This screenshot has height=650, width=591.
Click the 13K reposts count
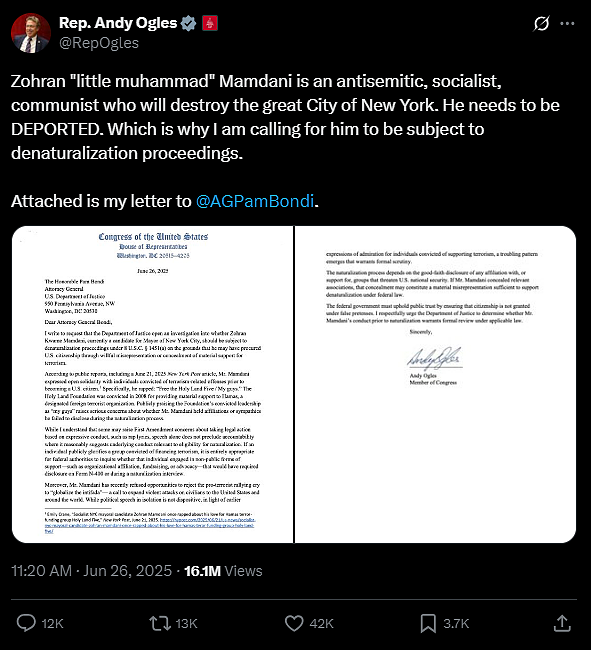click(186, 623)
